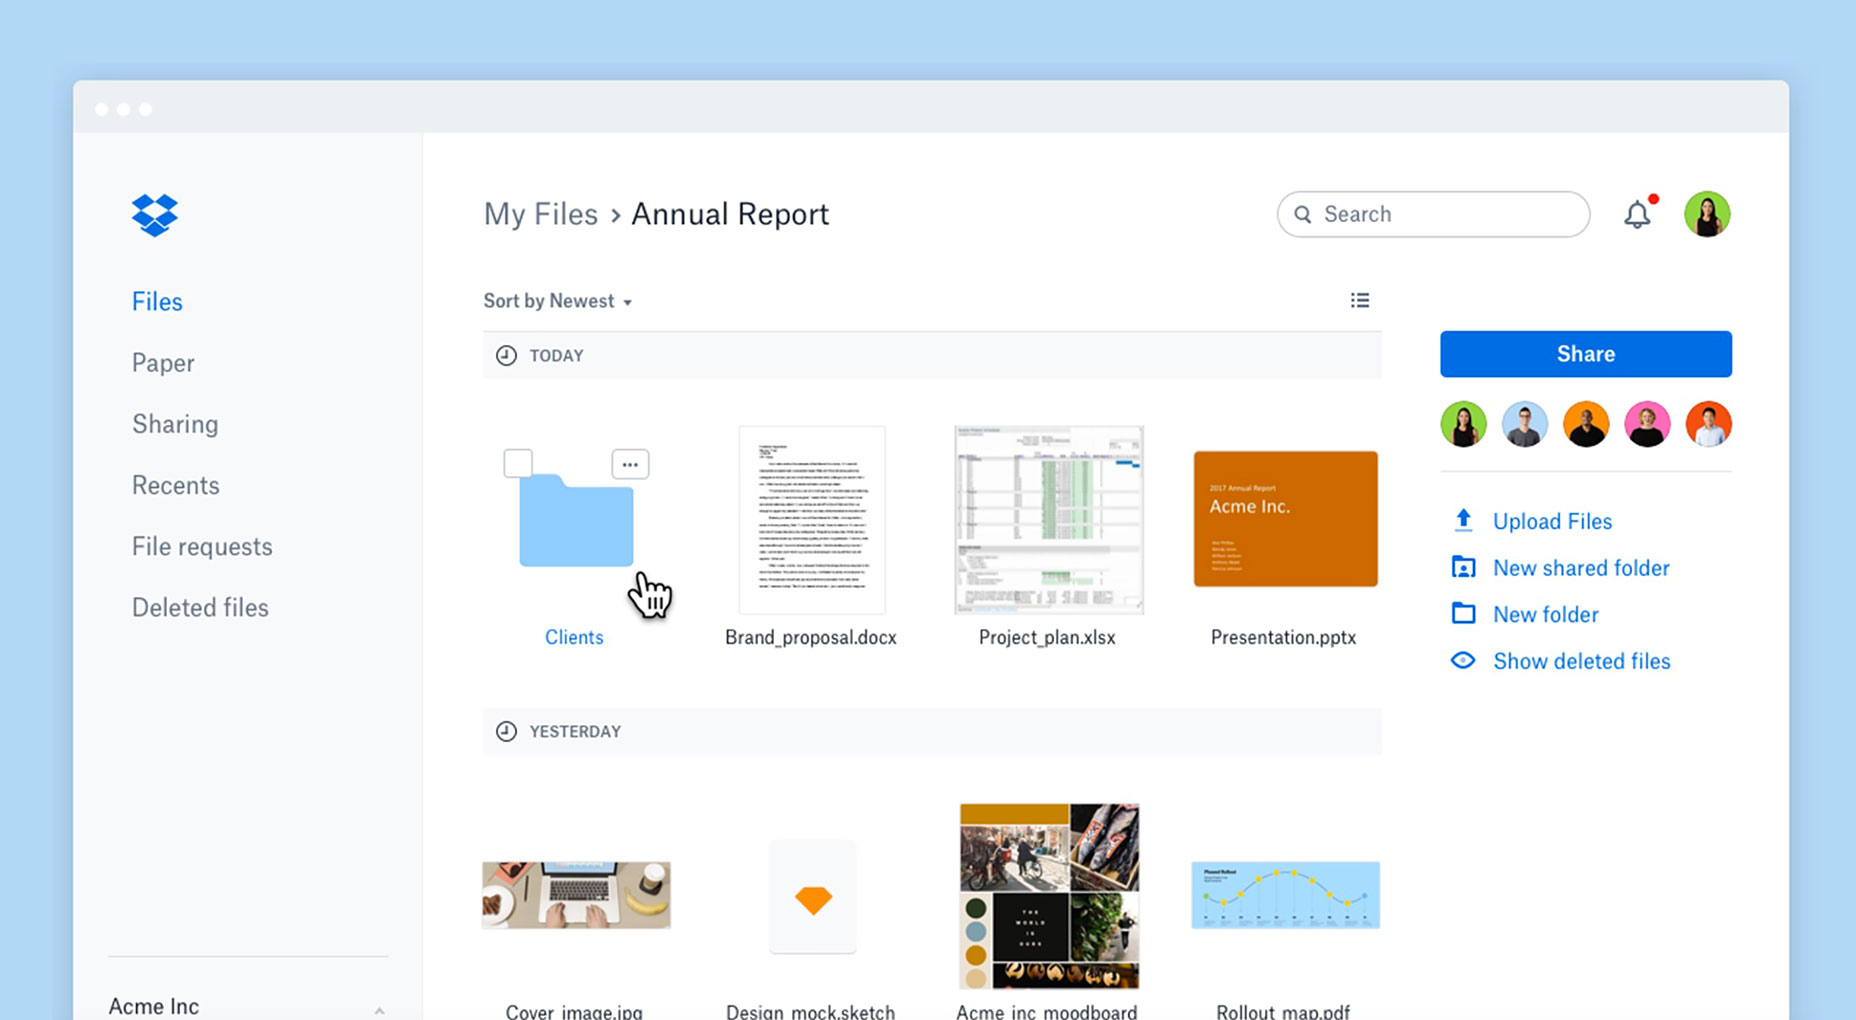Screen dimensions: 1856x1020
Task: Navigate to My Files breadcrumb
Action: [x=540, y=214]
